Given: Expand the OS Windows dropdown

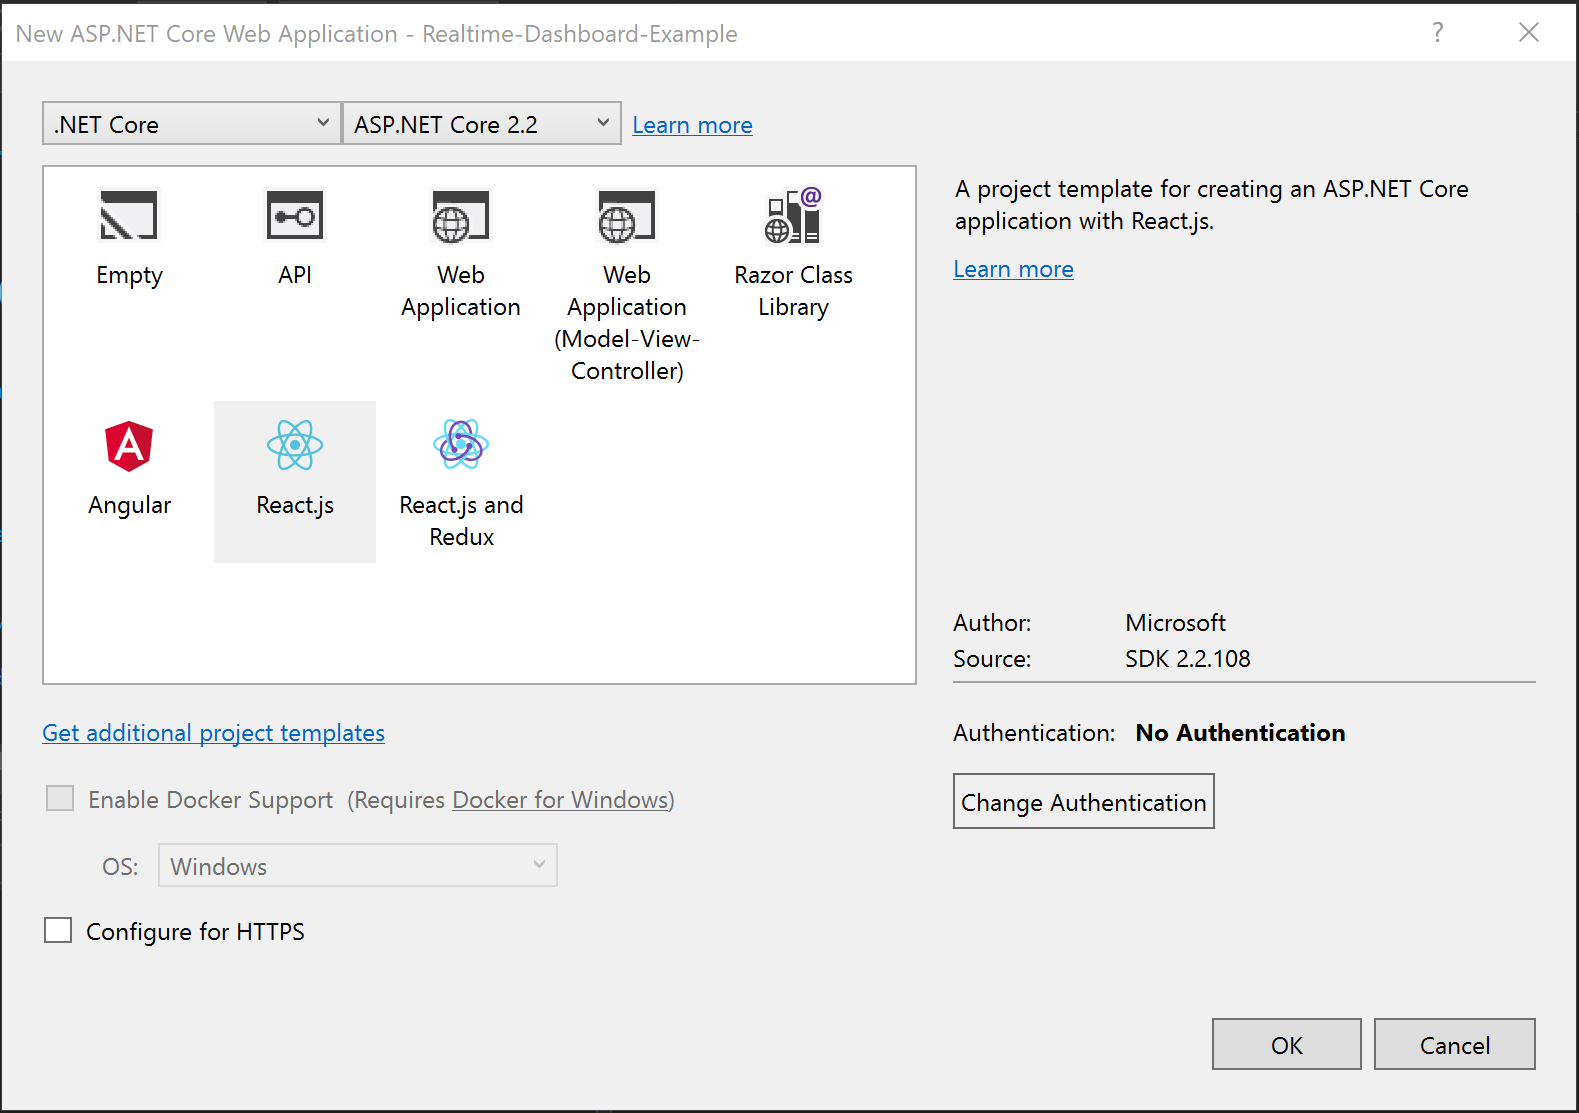Looking at the screenshot, I should coord(358,865).
